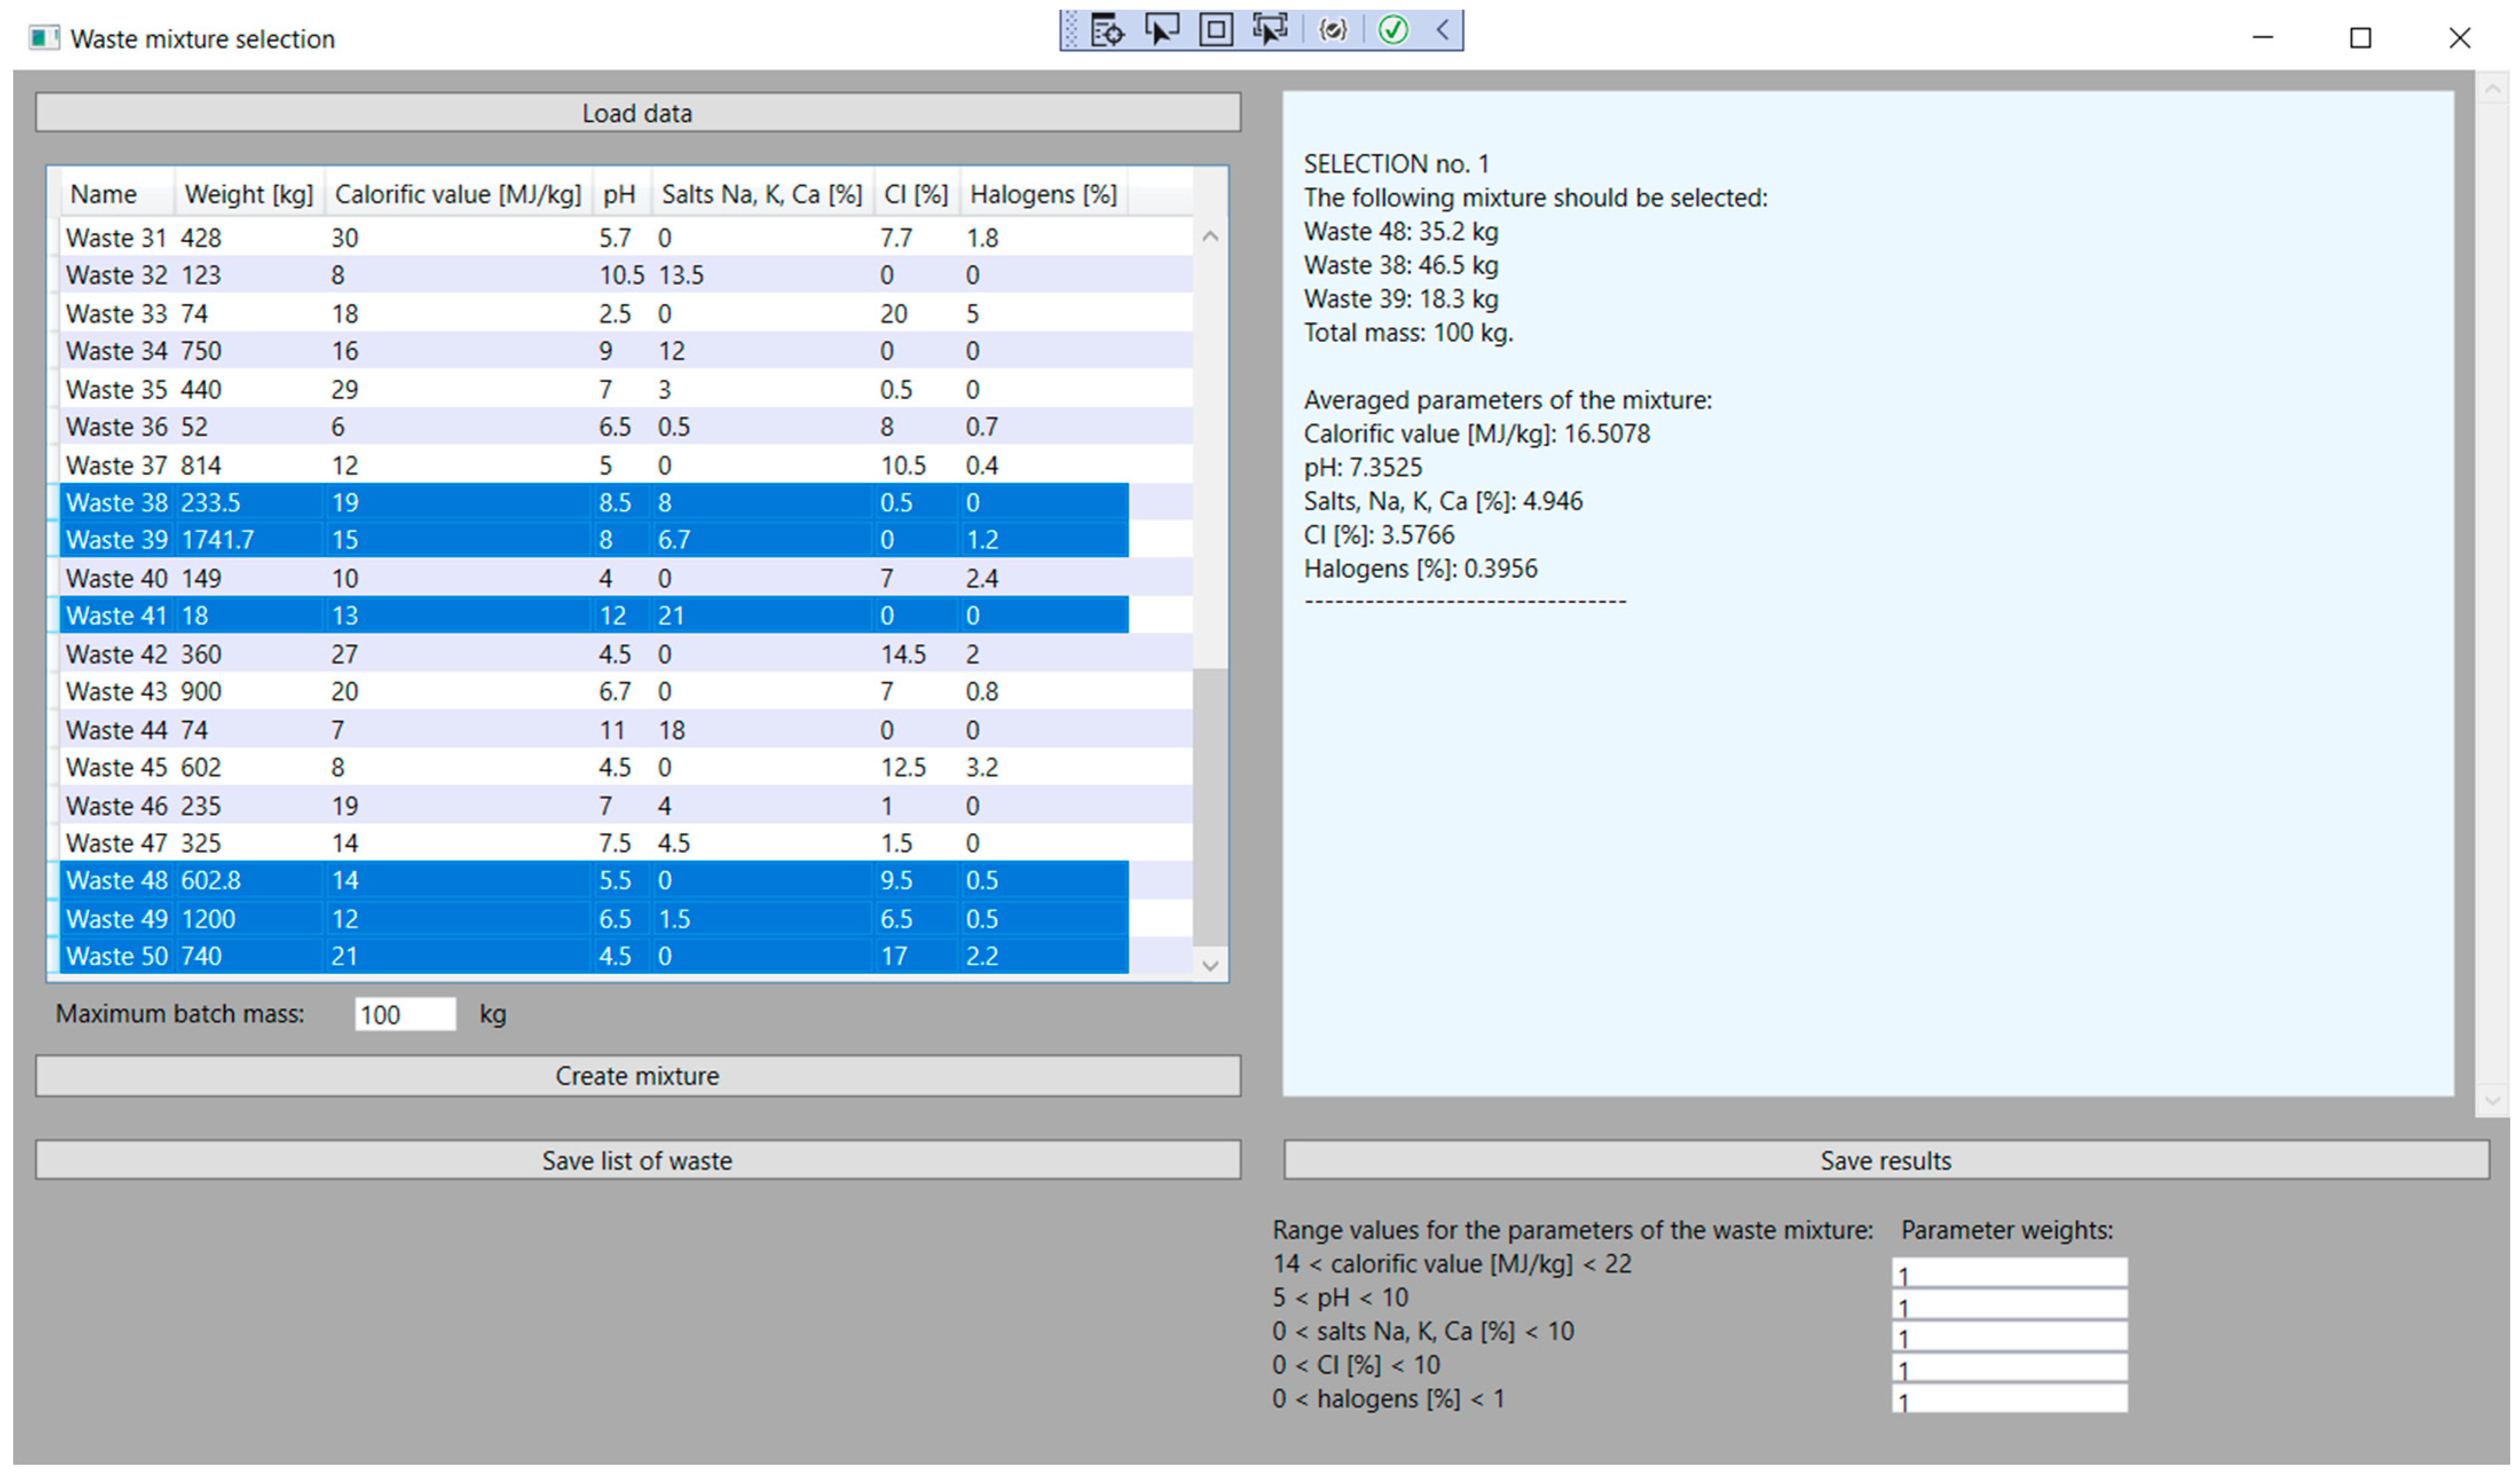Click the pH column header
The width and height of the screenshot is (2520, 1479).
619,194
